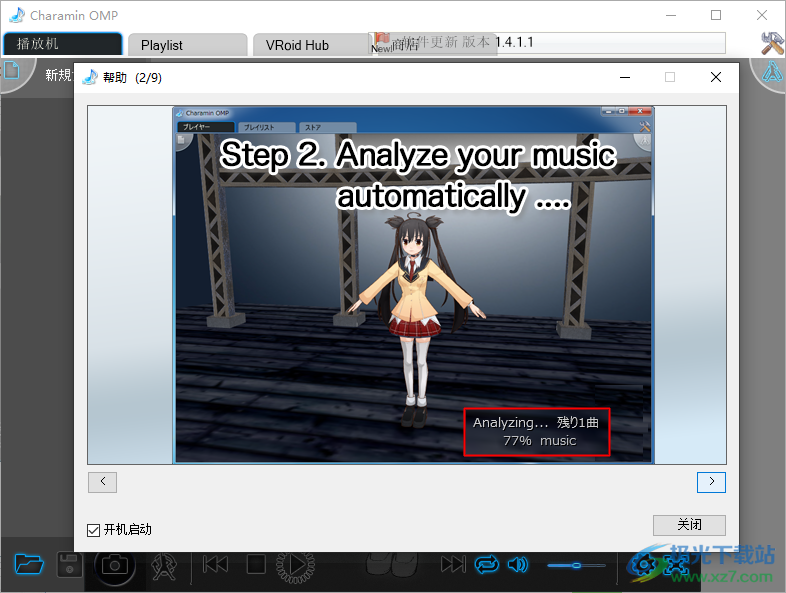Viewport: 786px width, 593px height.
Task: Click the save floppy disk icon
Action: tap(70, 565)
